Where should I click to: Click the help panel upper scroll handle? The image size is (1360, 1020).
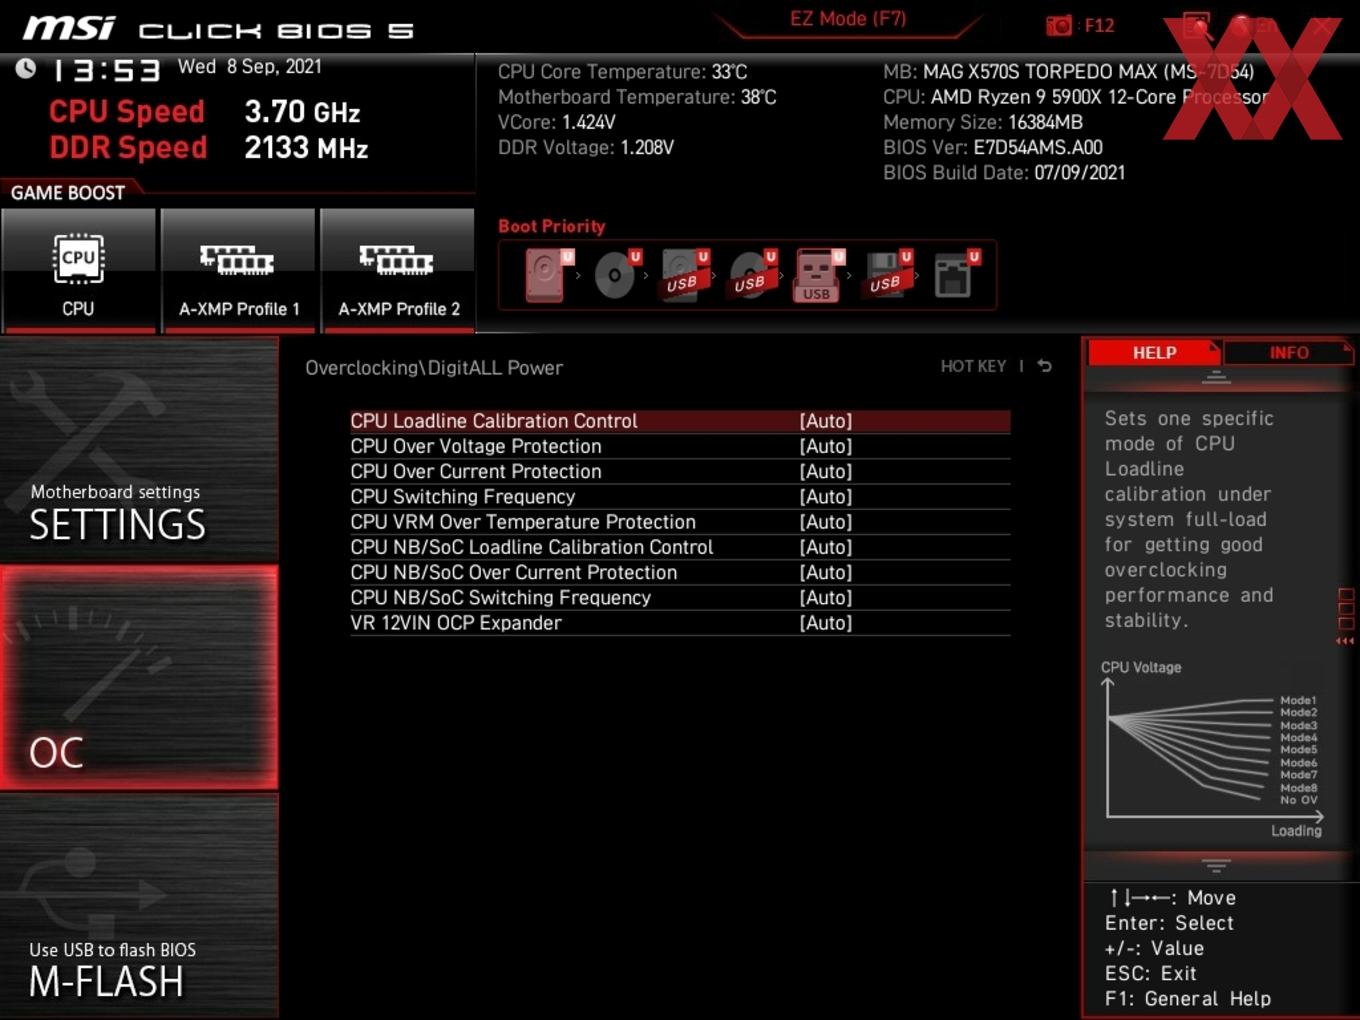coord(1216,377)
